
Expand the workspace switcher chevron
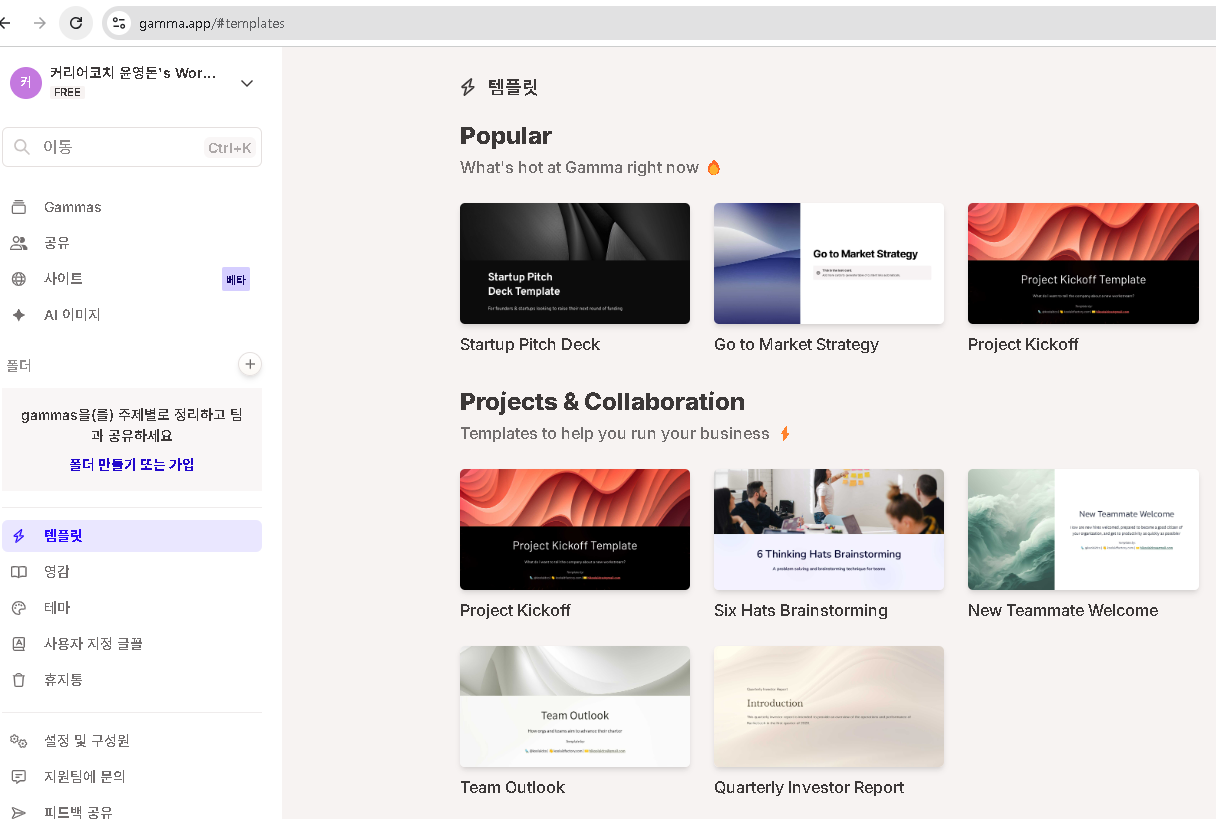247,83
